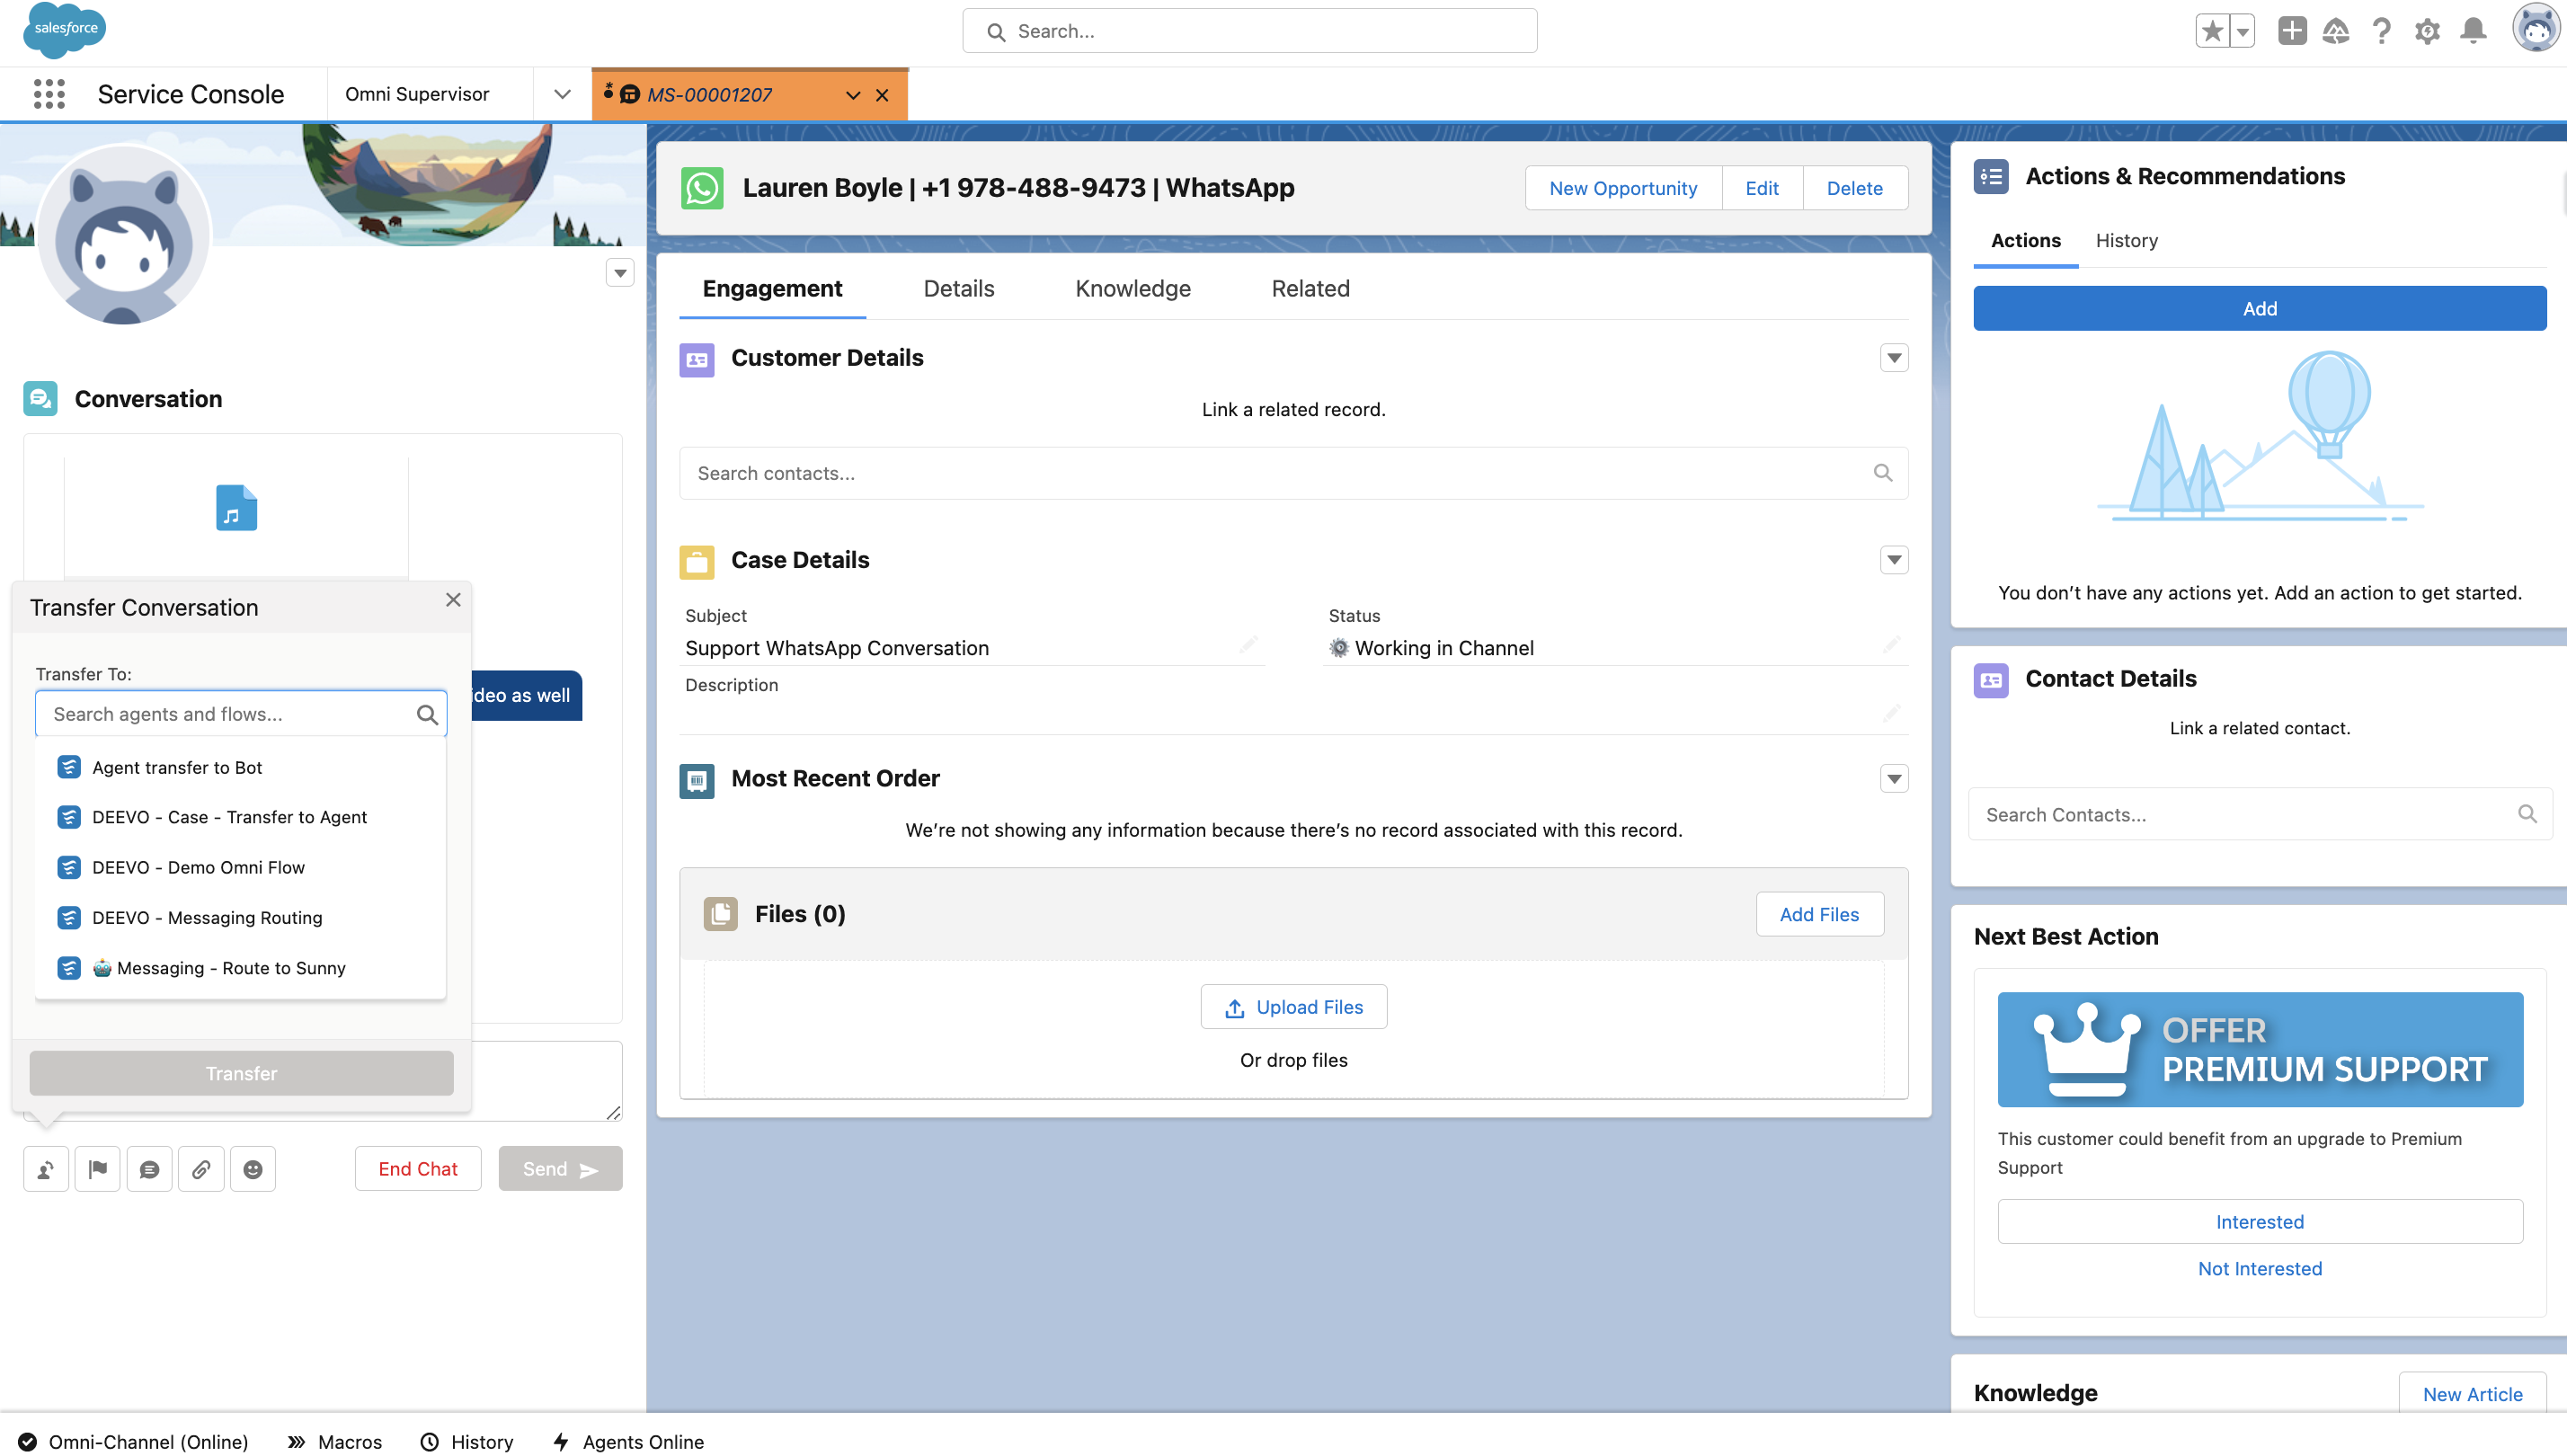The width and height of the screenshot is (2567, 1456).
Task: Close the Transfer Conversation popup
Action: [x=453, y=600]
